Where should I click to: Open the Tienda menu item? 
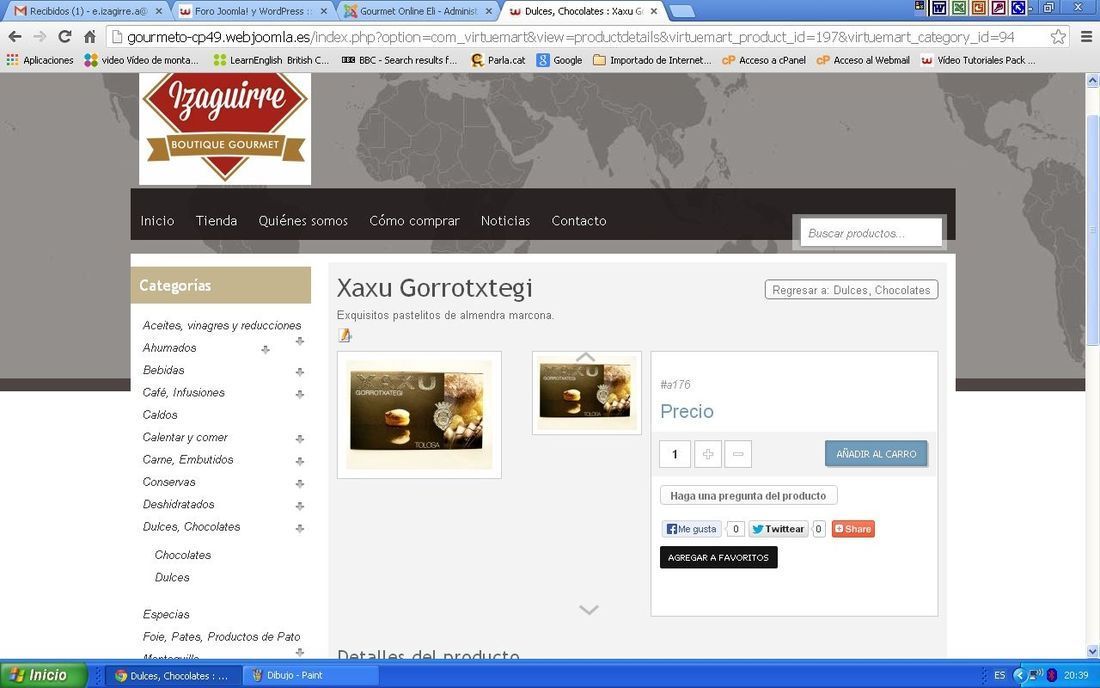216,221
